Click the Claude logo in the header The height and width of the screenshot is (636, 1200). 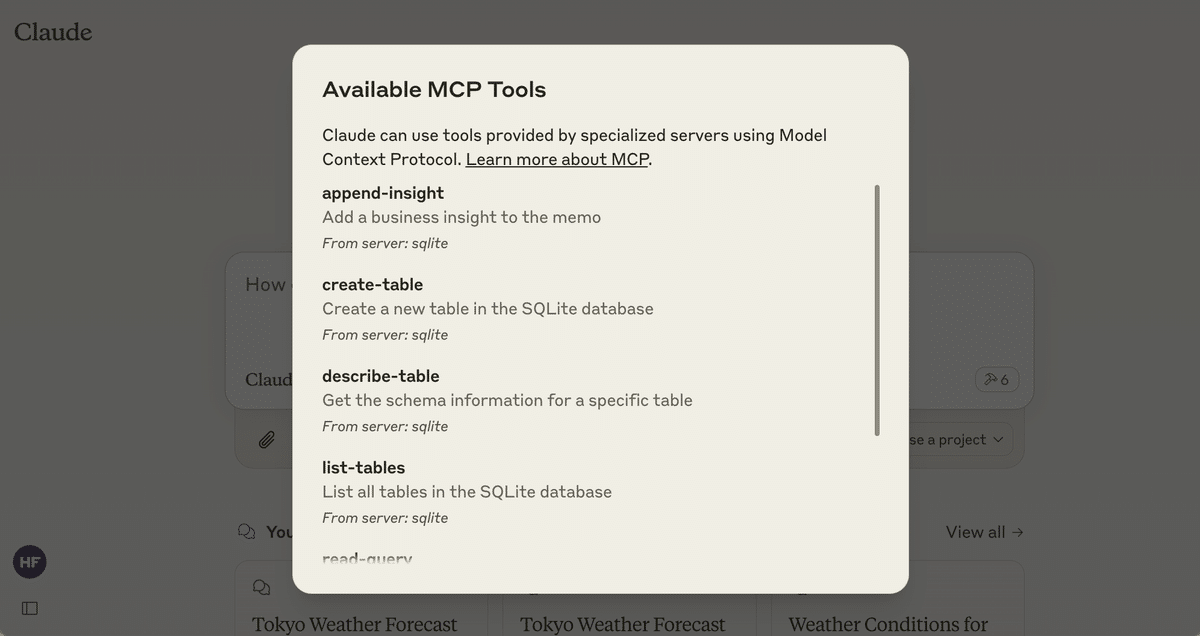tap(53, 32)
